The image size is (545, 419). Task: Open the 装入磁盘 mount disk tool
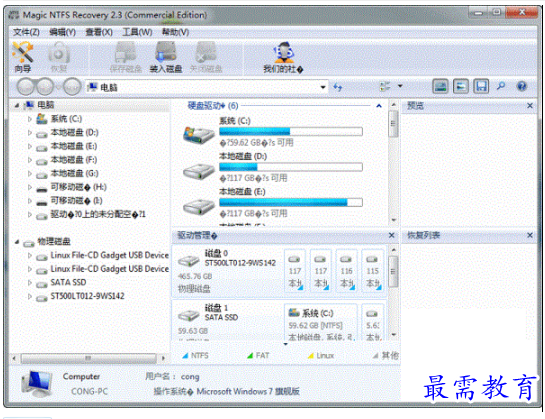pos(166,57)
